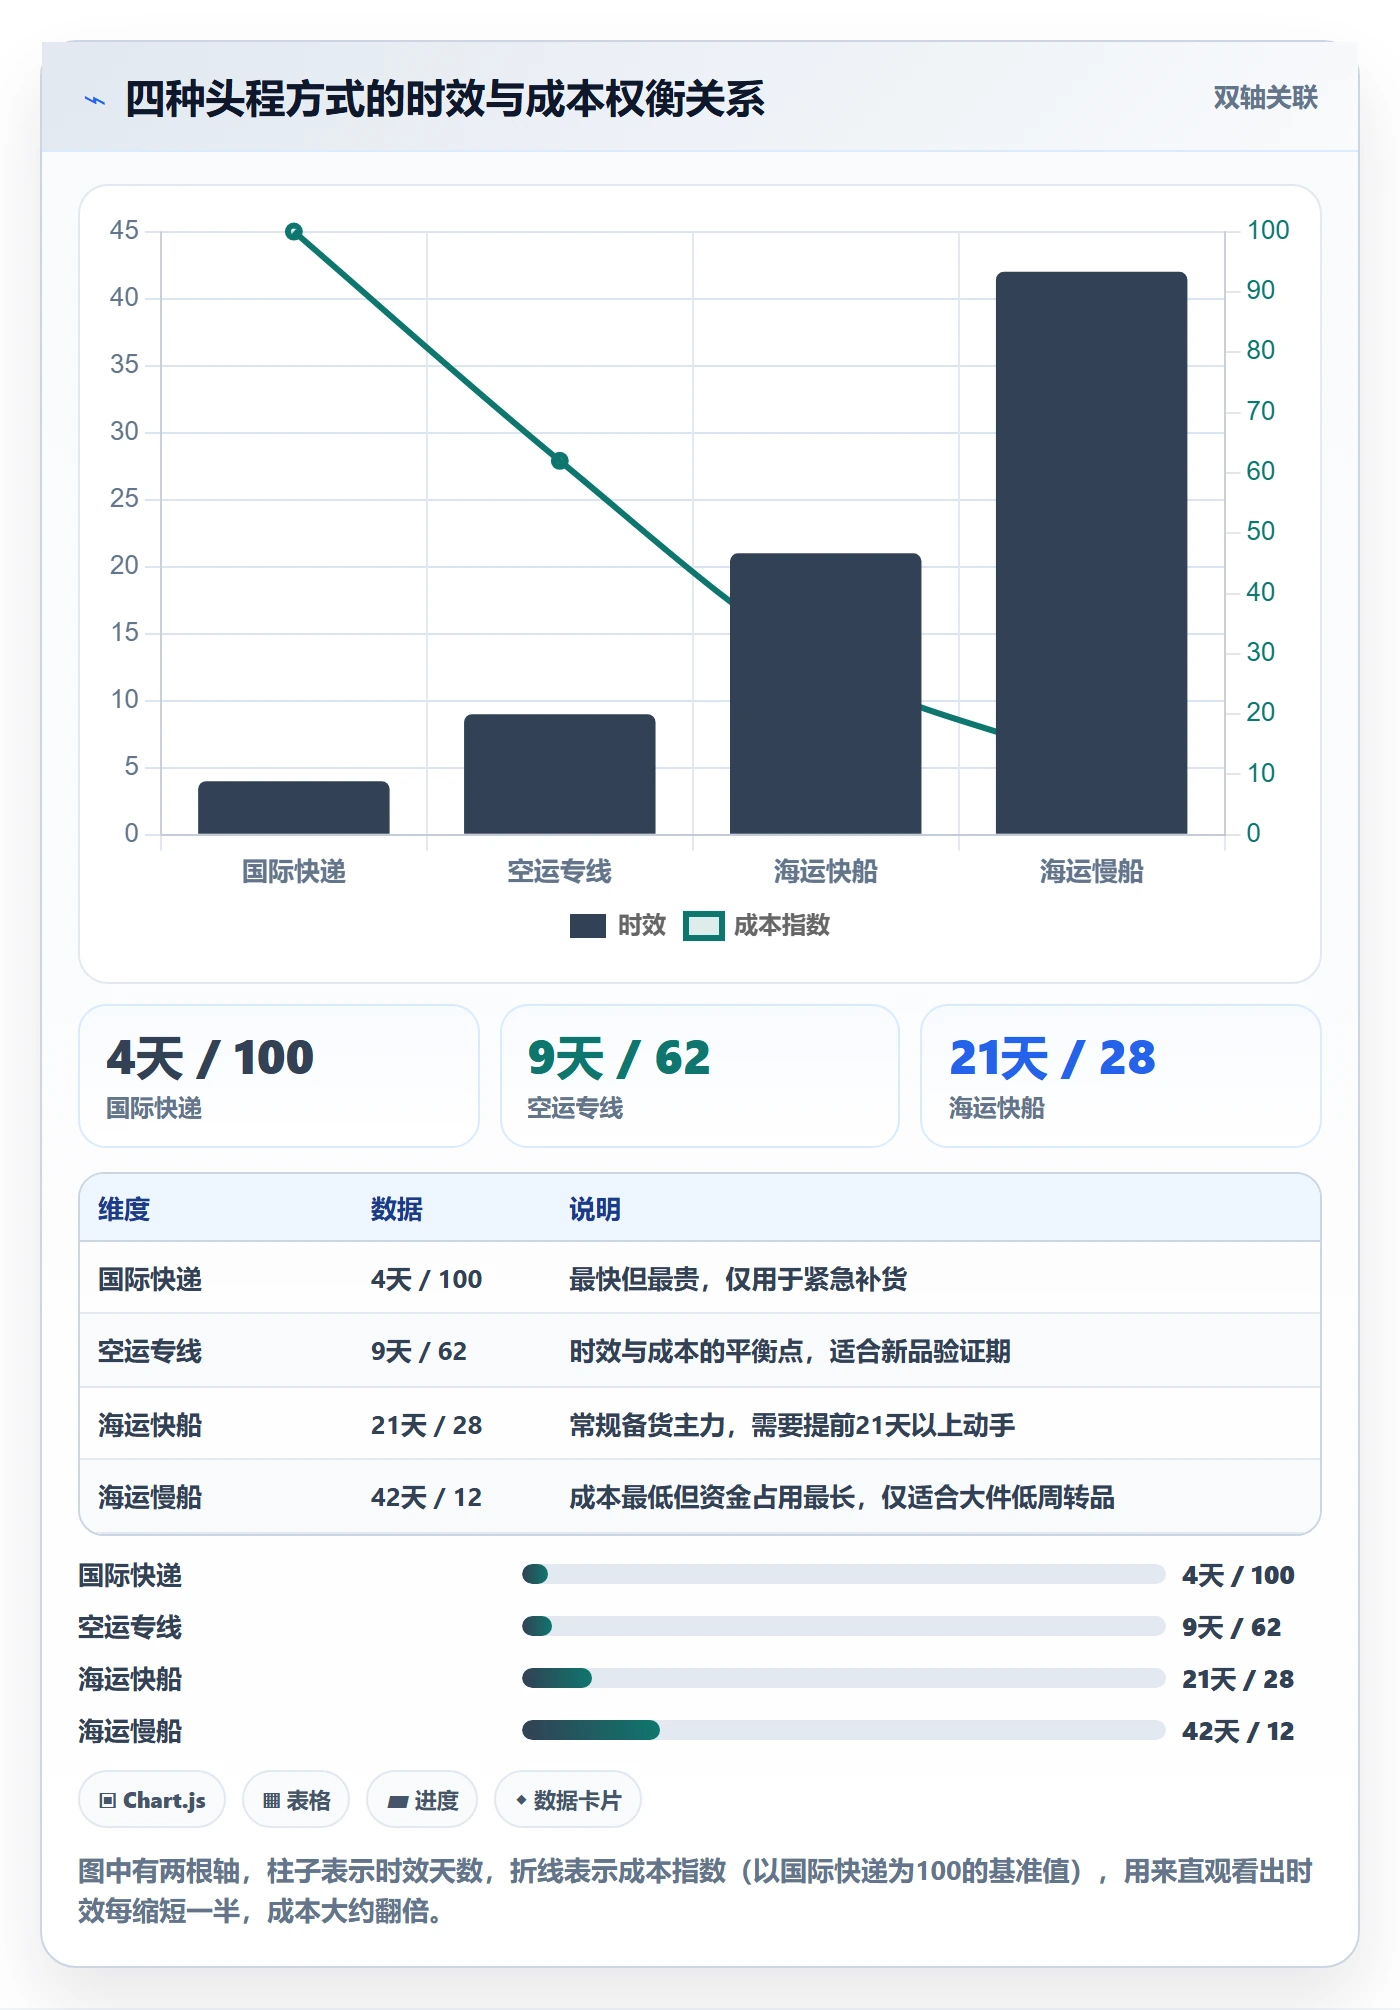Click the 数据 column header

[x=397, y=1209]
